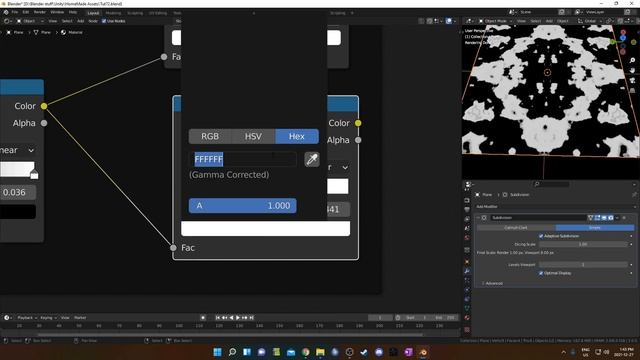Switch to the UV Editing workspace tab

click(x=158, y=13)
